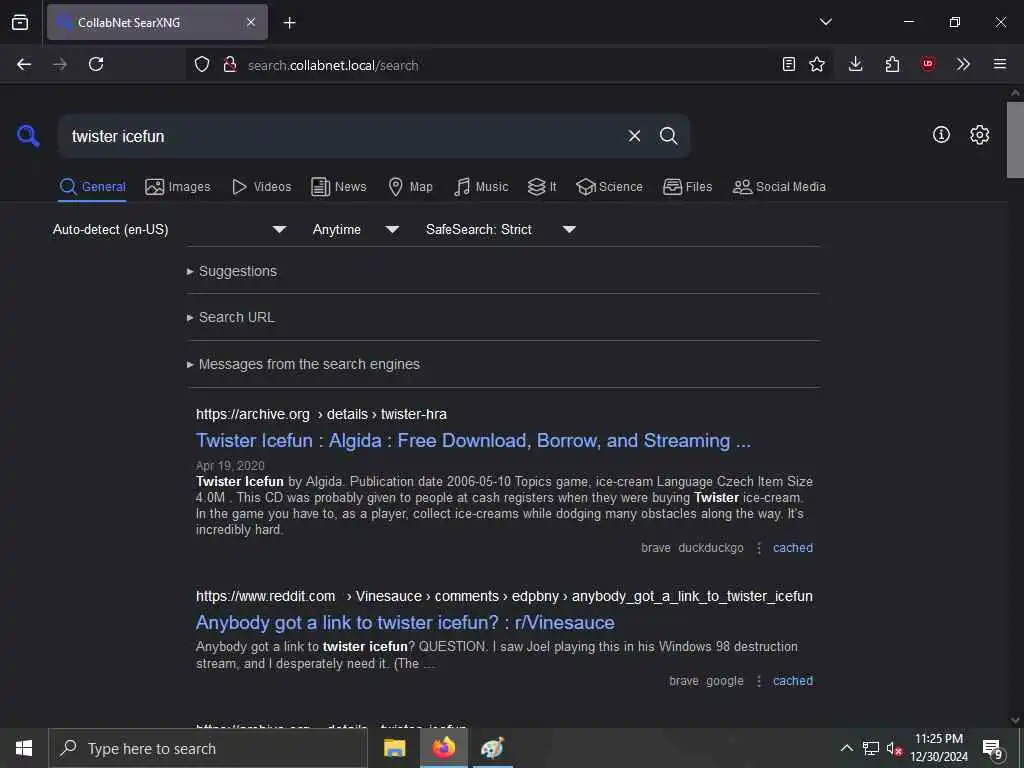Click the reddit.com Vinesauce result URL
1024x768 pixels.
click(x=504, y=596)
